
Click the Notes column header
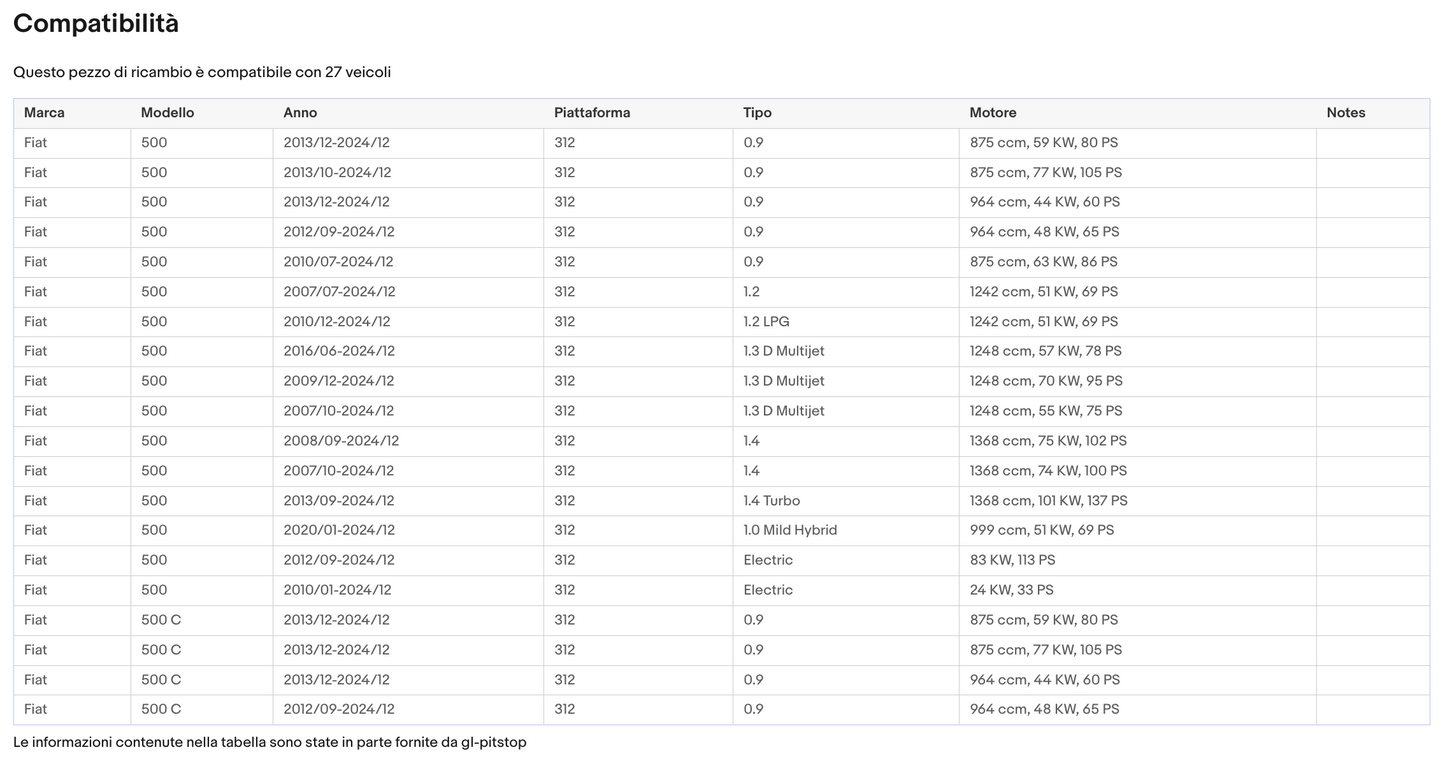pos(1345,113)
